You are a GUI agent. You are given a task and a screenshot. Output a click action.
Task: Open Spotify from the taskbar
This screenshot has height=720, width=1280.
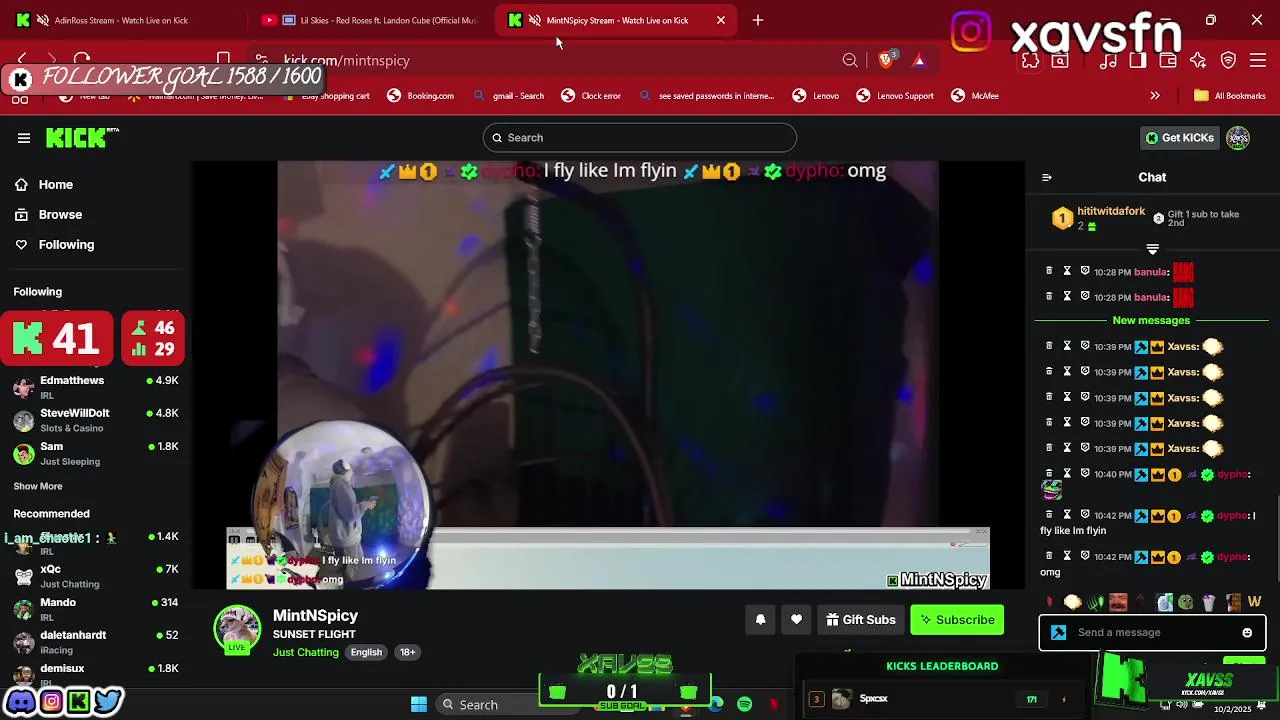click(x=745, y=704)
